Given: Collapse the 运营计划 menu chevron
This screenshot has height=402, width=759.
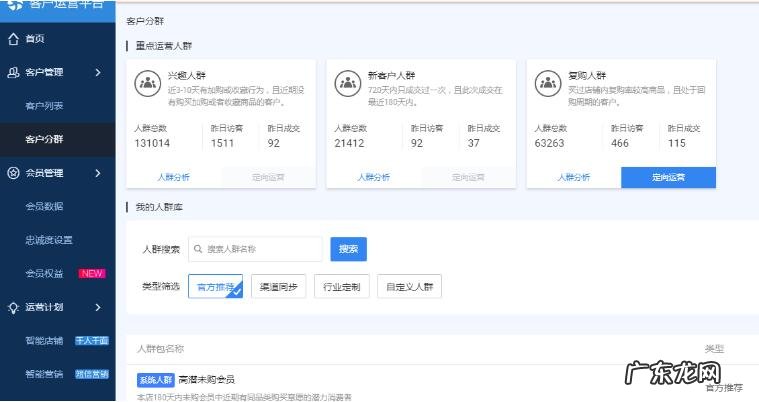Looking at the screenshot, I should tap(98, 308).
